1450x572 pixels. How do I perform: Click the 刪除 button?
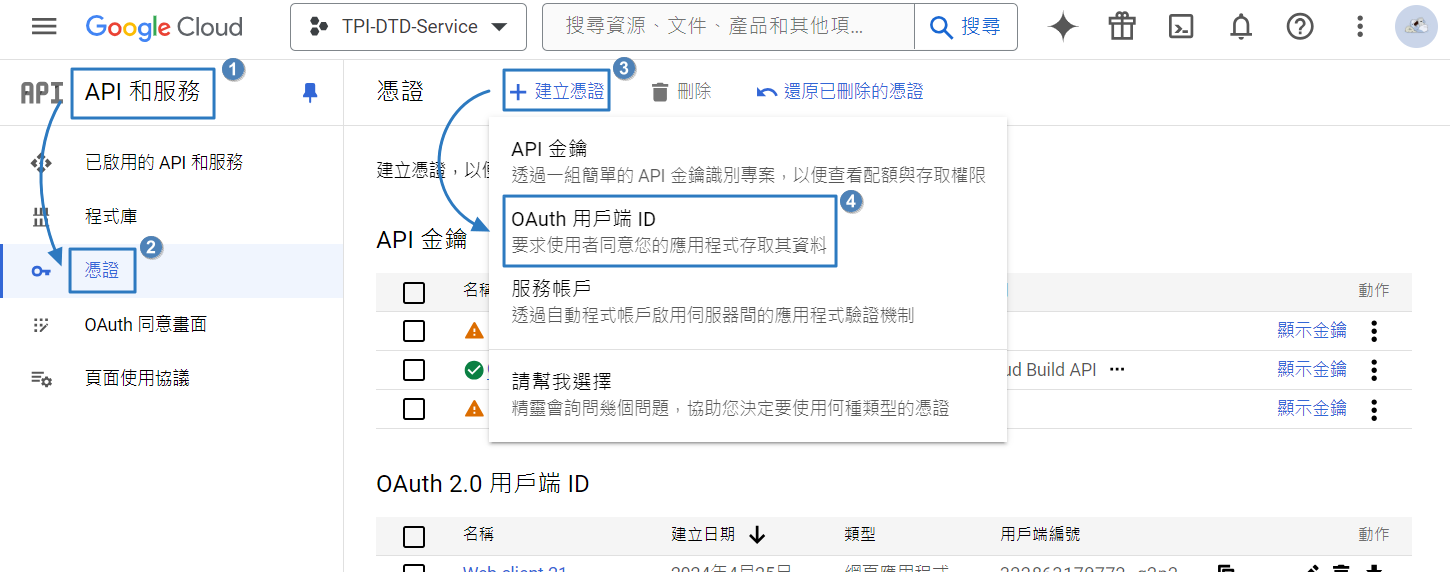tap(681, 92)
